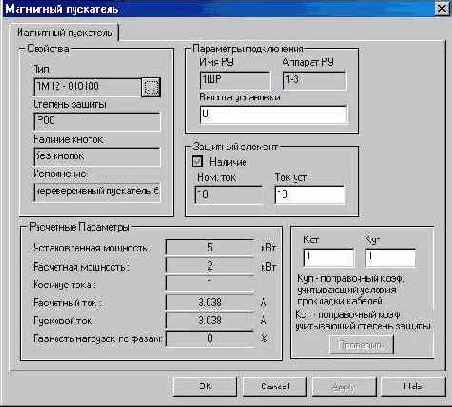Close the Магнитный пускатель dialog
This screenshot has width=452, height=407.
pos(442,8)
